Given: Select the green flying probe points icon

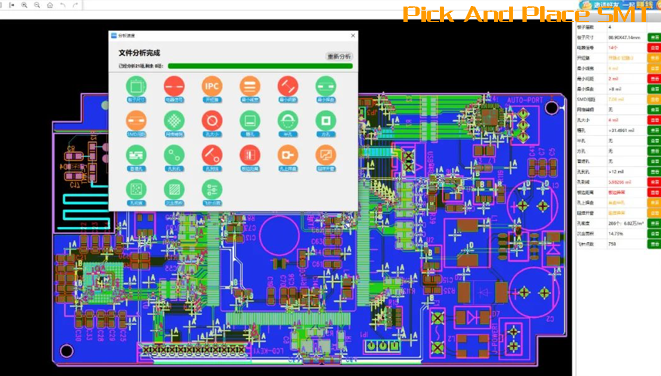Looking at the screenshot, I should tap(212, 190).
